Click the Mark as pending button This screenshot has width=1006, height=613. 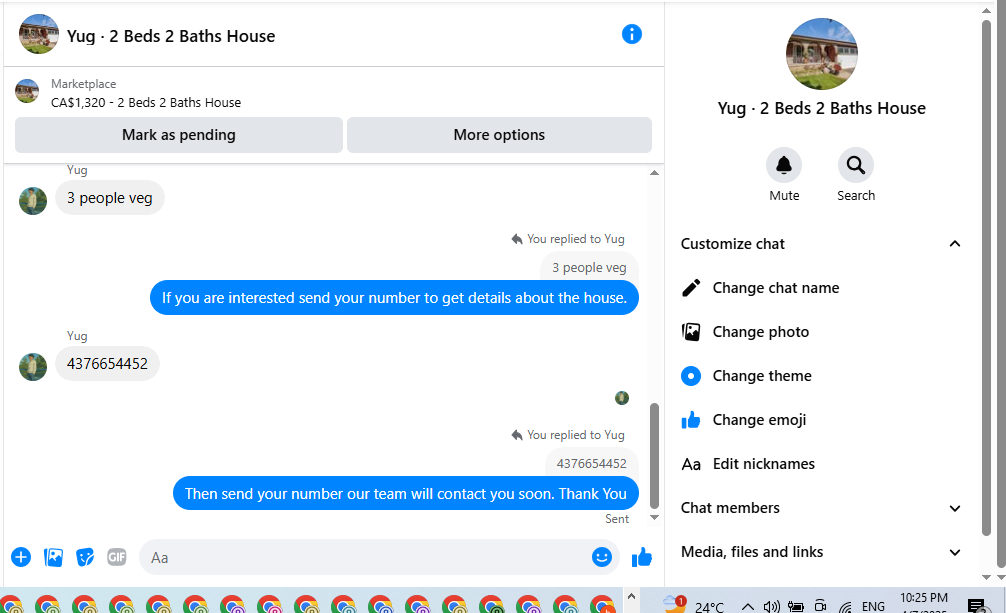pos(179,135)
